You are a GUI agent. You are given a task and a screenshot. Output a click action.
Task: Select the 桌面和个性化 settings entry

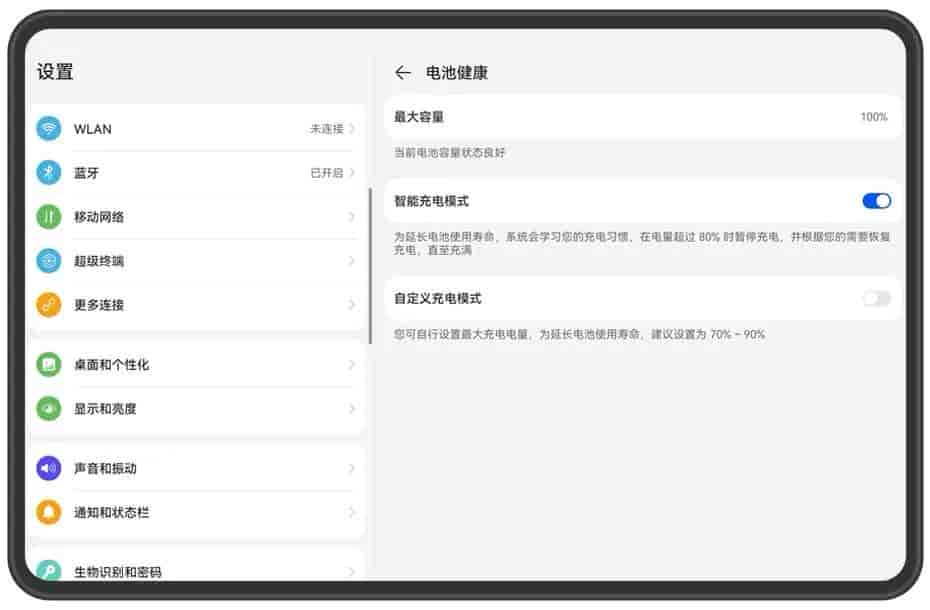[197, 364]
